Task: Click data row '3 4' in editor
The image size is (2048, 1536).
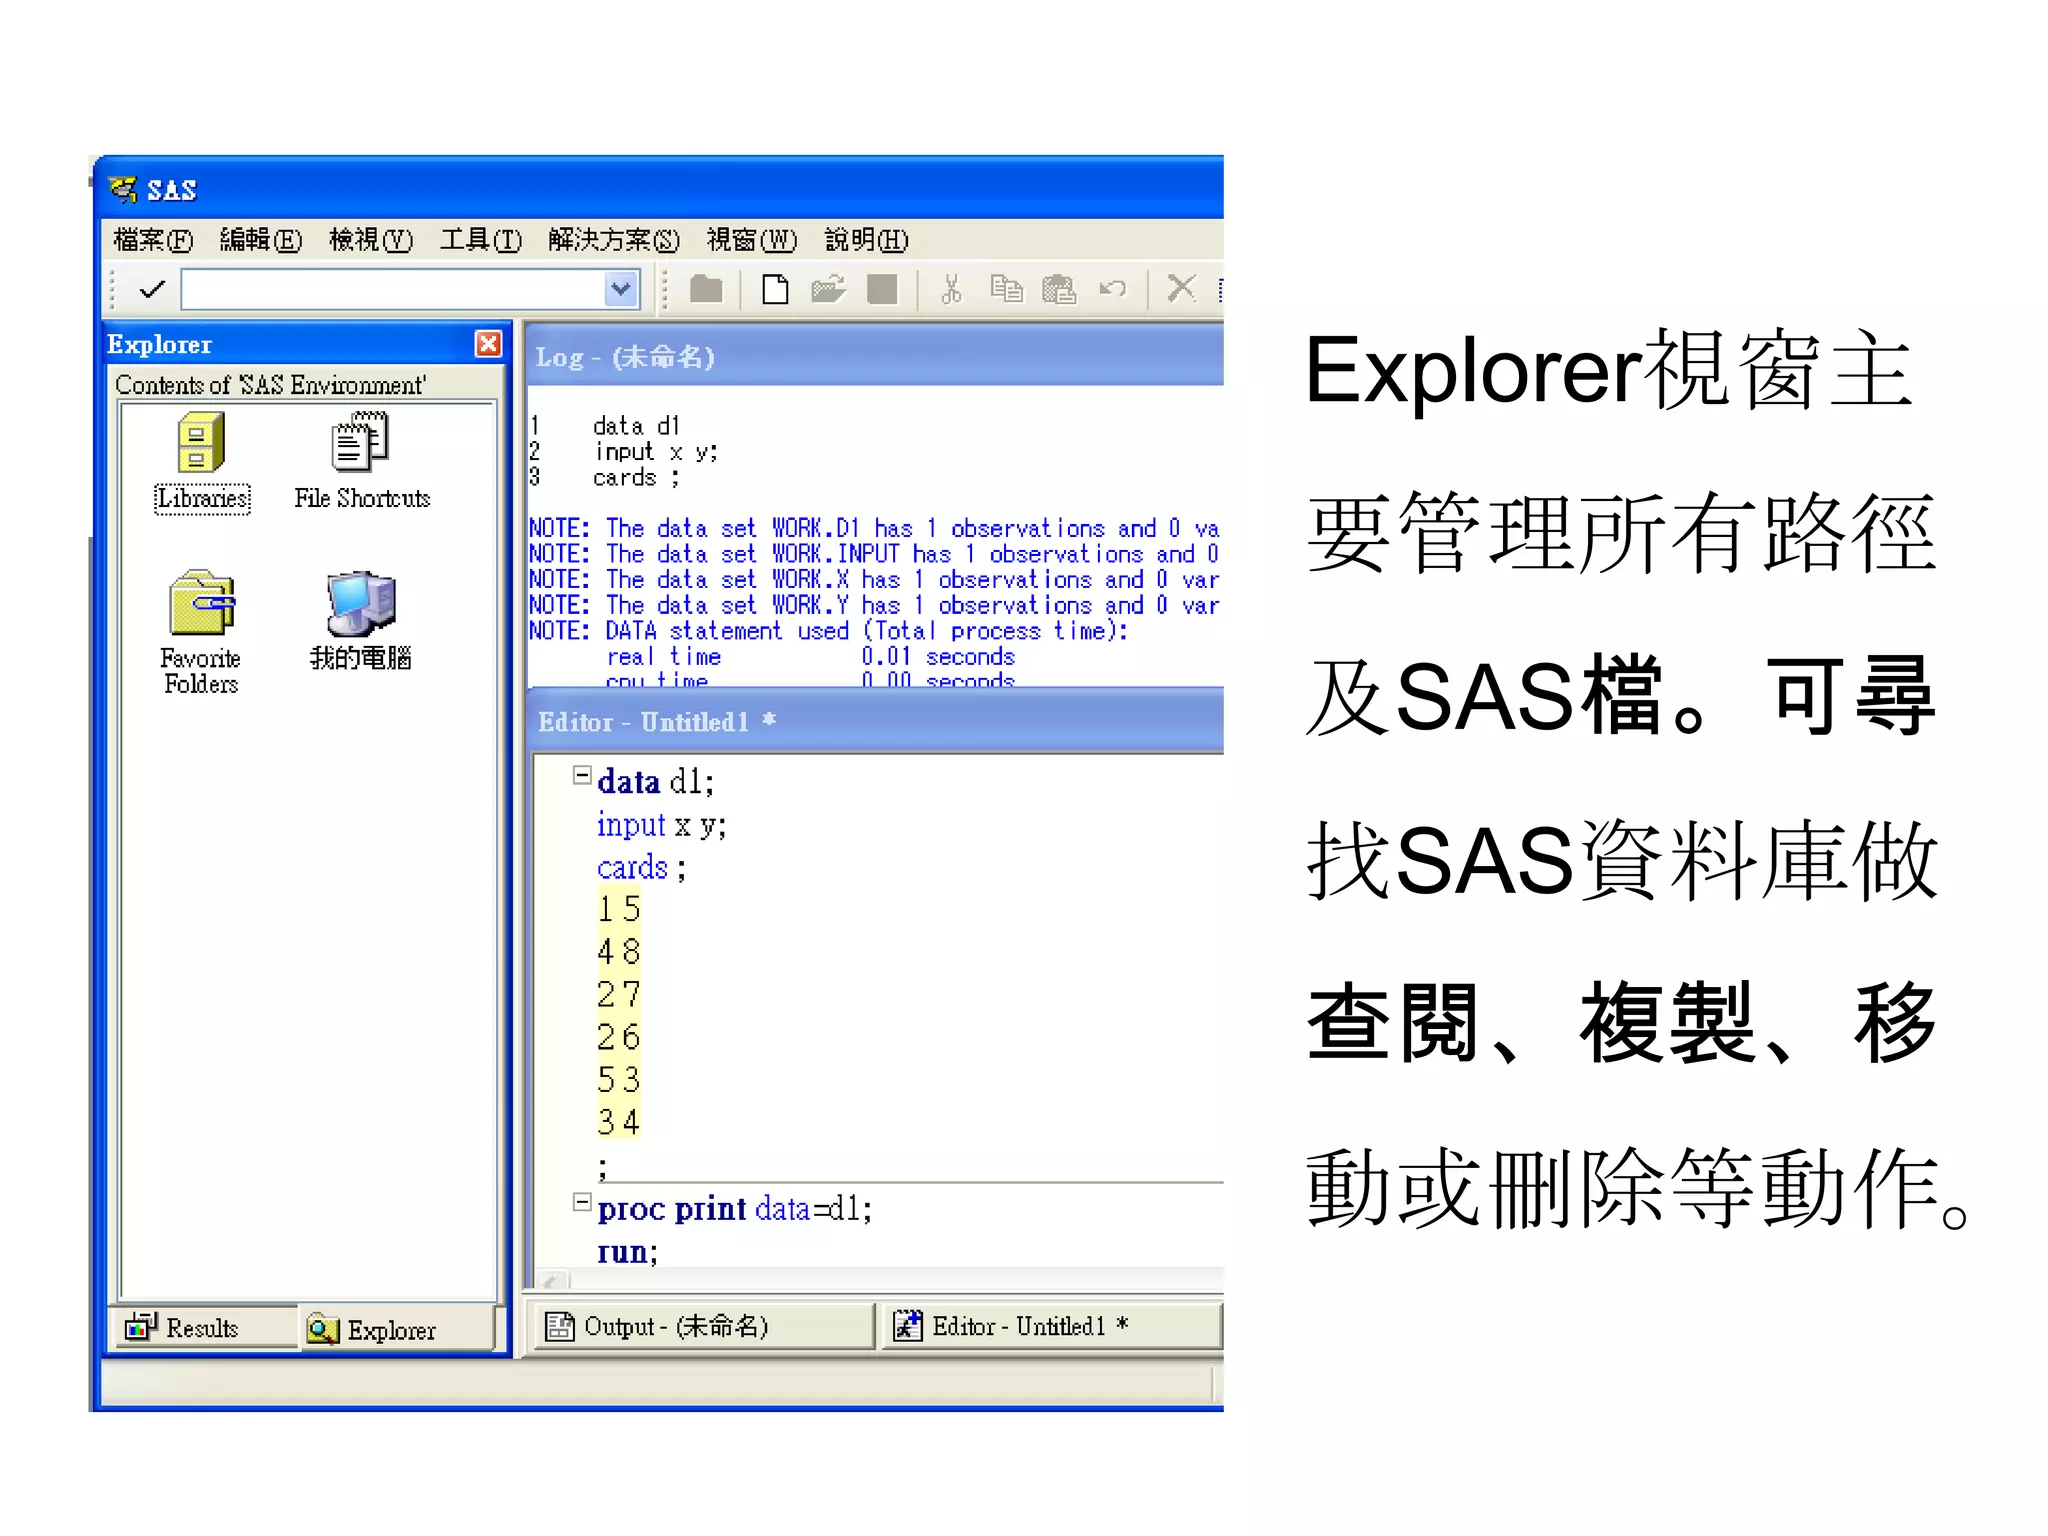Action: (x=618, y=1122)
